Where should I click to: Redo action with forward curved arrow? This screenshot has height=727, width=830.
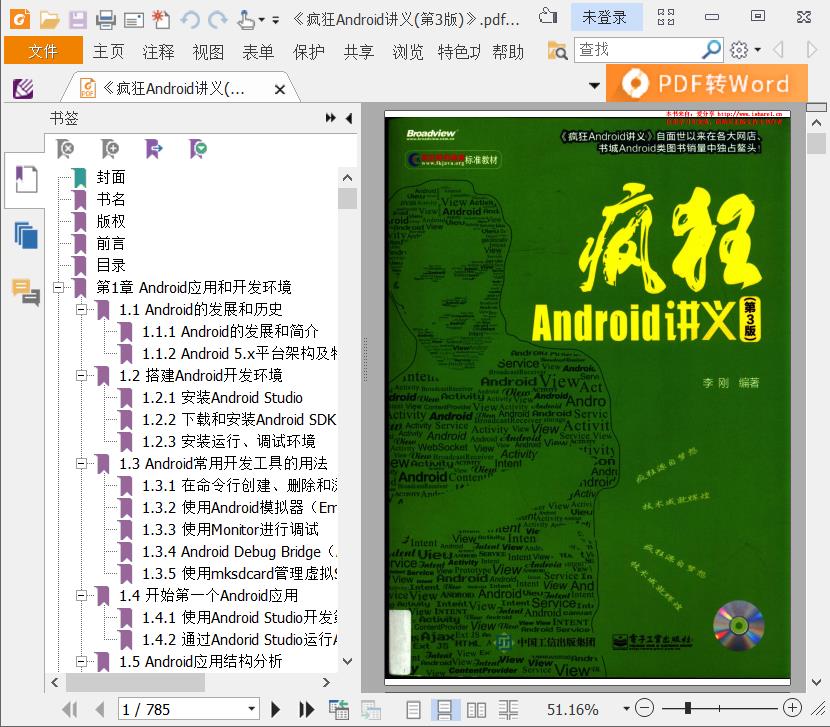(217, 20)
